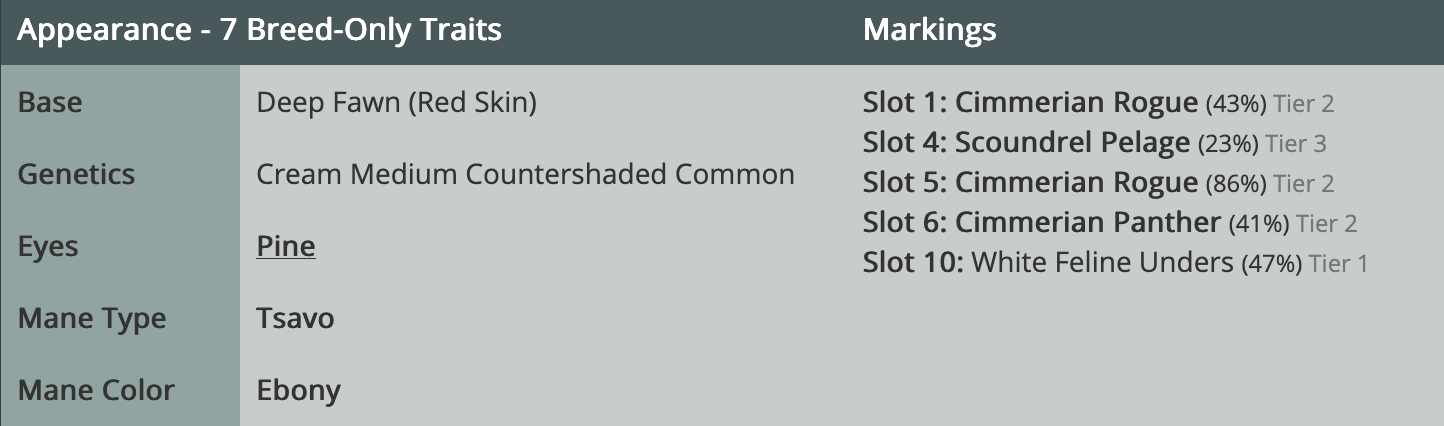Click the Tier 3 label on Slot 4

pyautogui.click(x=1296, y=144)
